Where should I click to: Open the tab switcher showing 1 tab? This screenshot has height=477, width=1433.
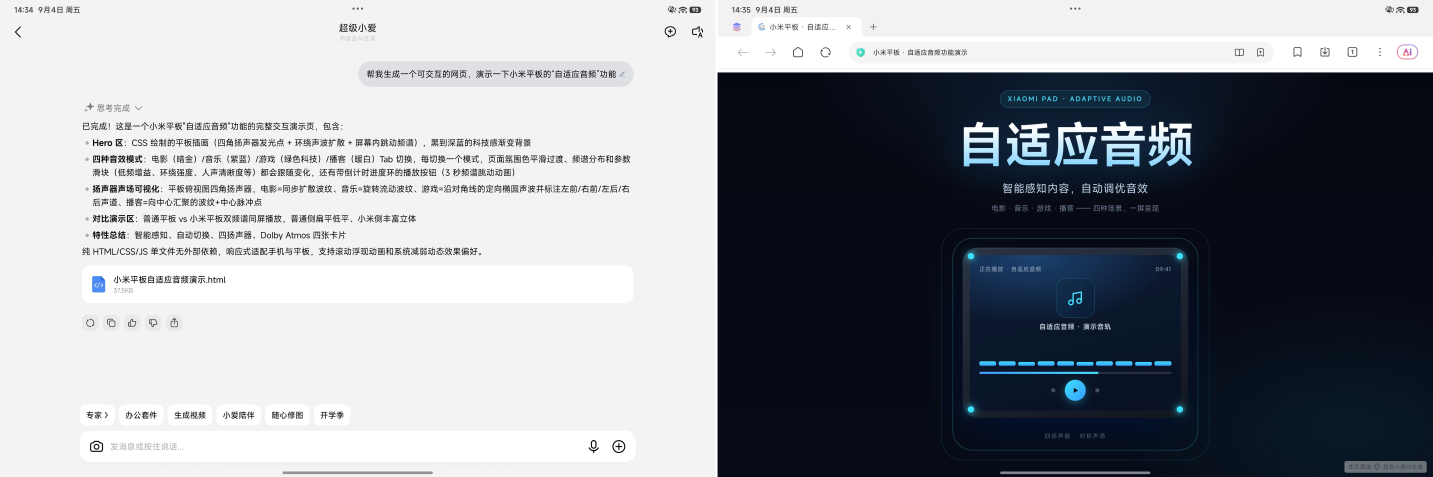(1352, 52)
